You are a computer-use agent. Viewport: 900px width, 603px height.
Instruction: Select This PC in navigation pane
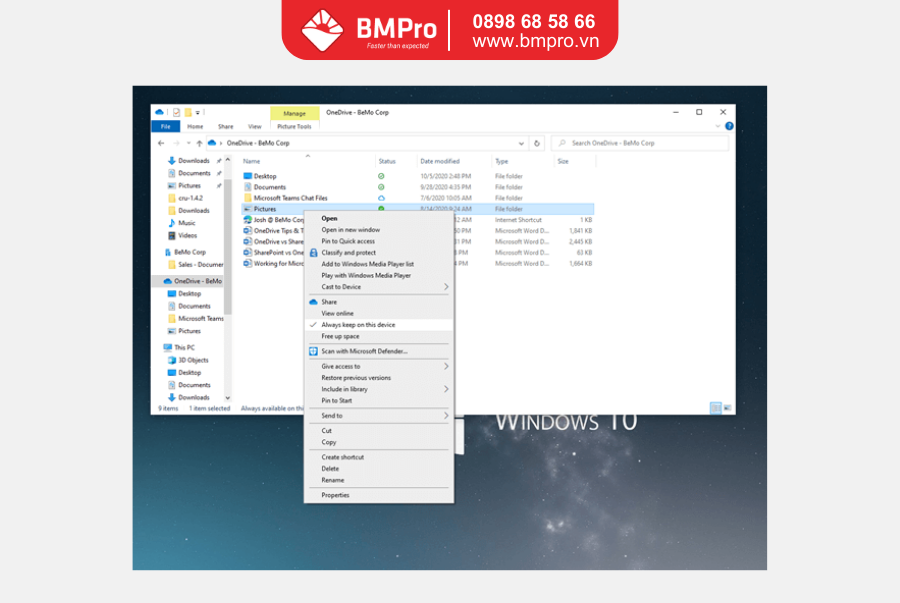(x=184, y=348)
